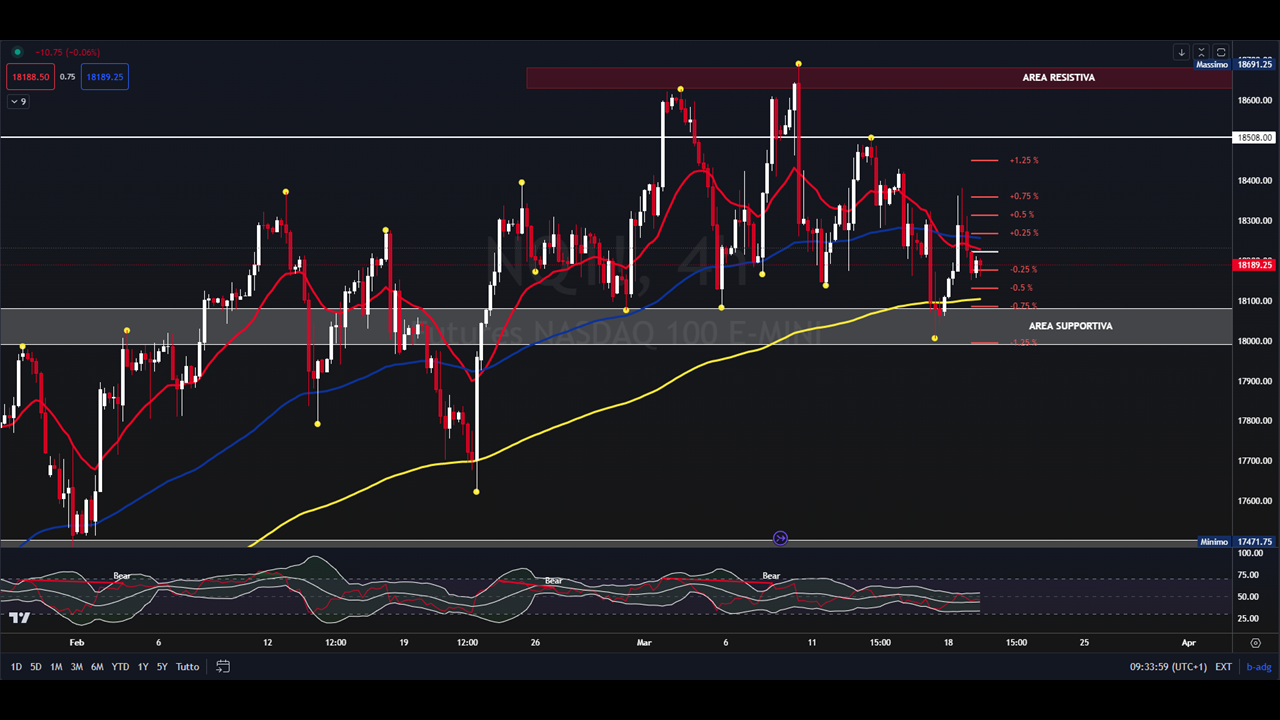
Task: Click the 100.00 oscillator scale value
Action: coord(1248,553)
